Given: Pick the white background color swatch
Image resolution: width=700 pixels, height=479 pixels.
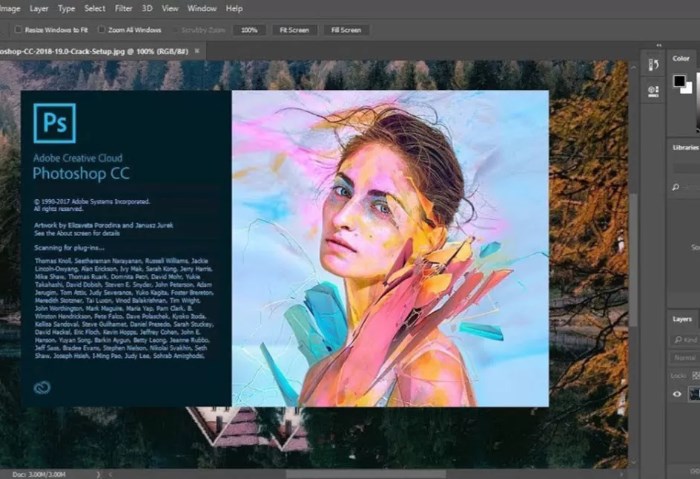Looking at the screenshot, I should coord(688,89).
